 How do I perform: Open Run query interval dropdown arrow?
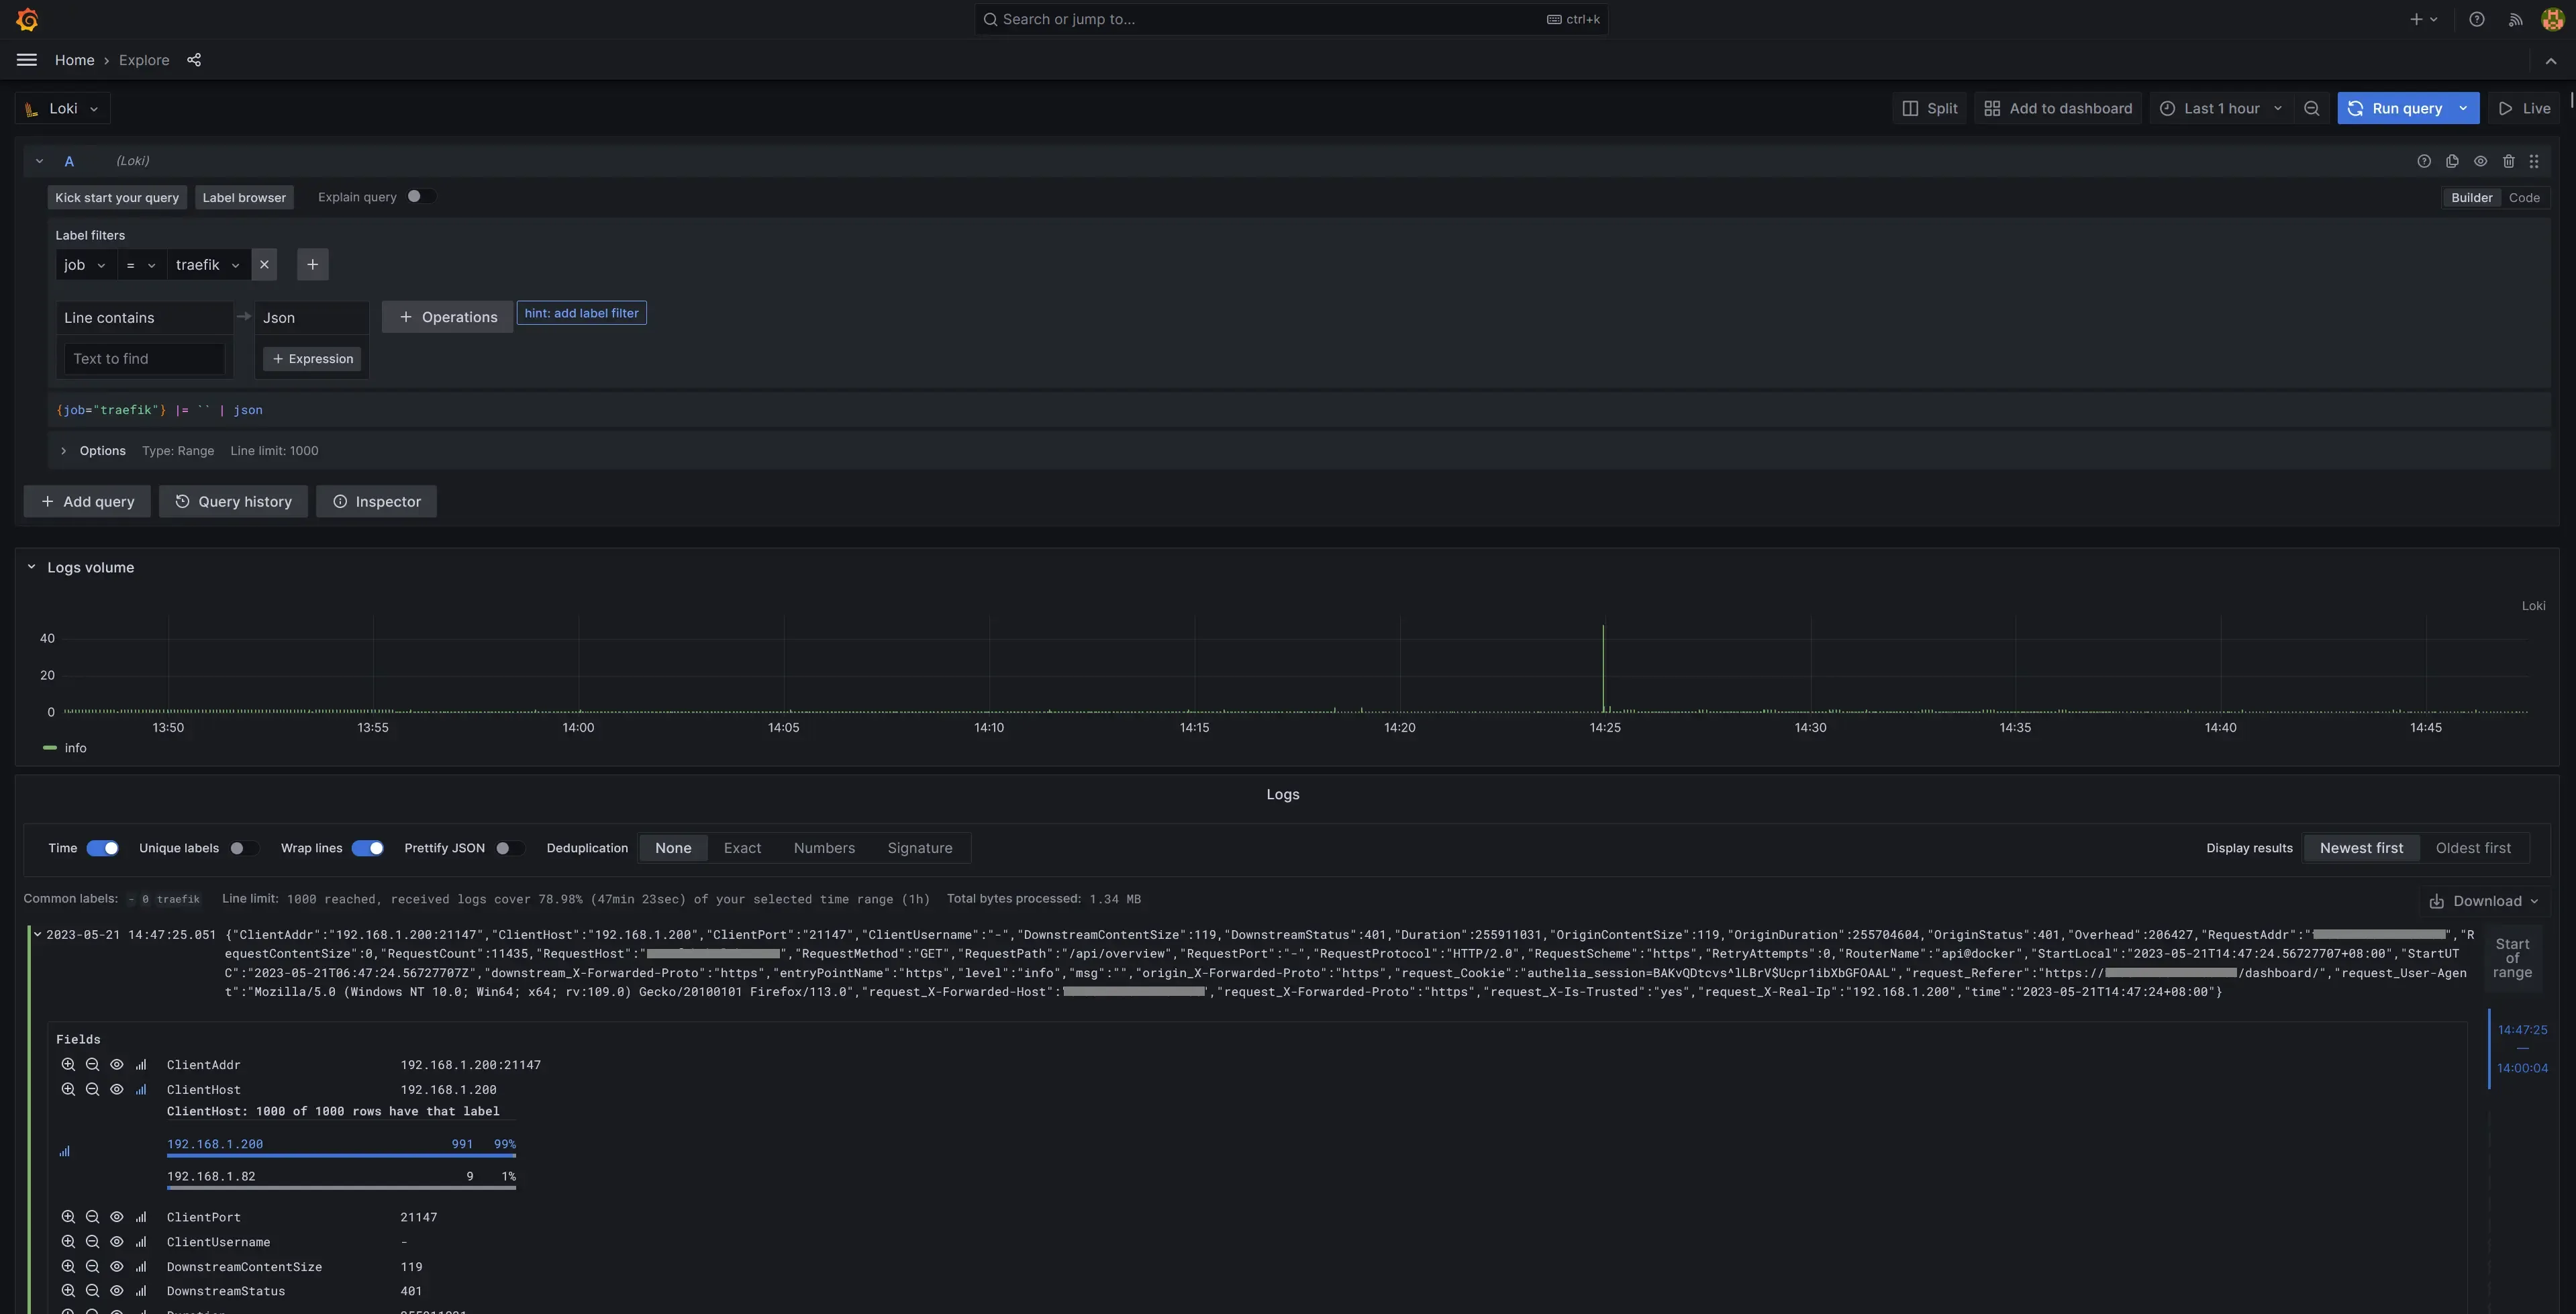(2463, 108)
